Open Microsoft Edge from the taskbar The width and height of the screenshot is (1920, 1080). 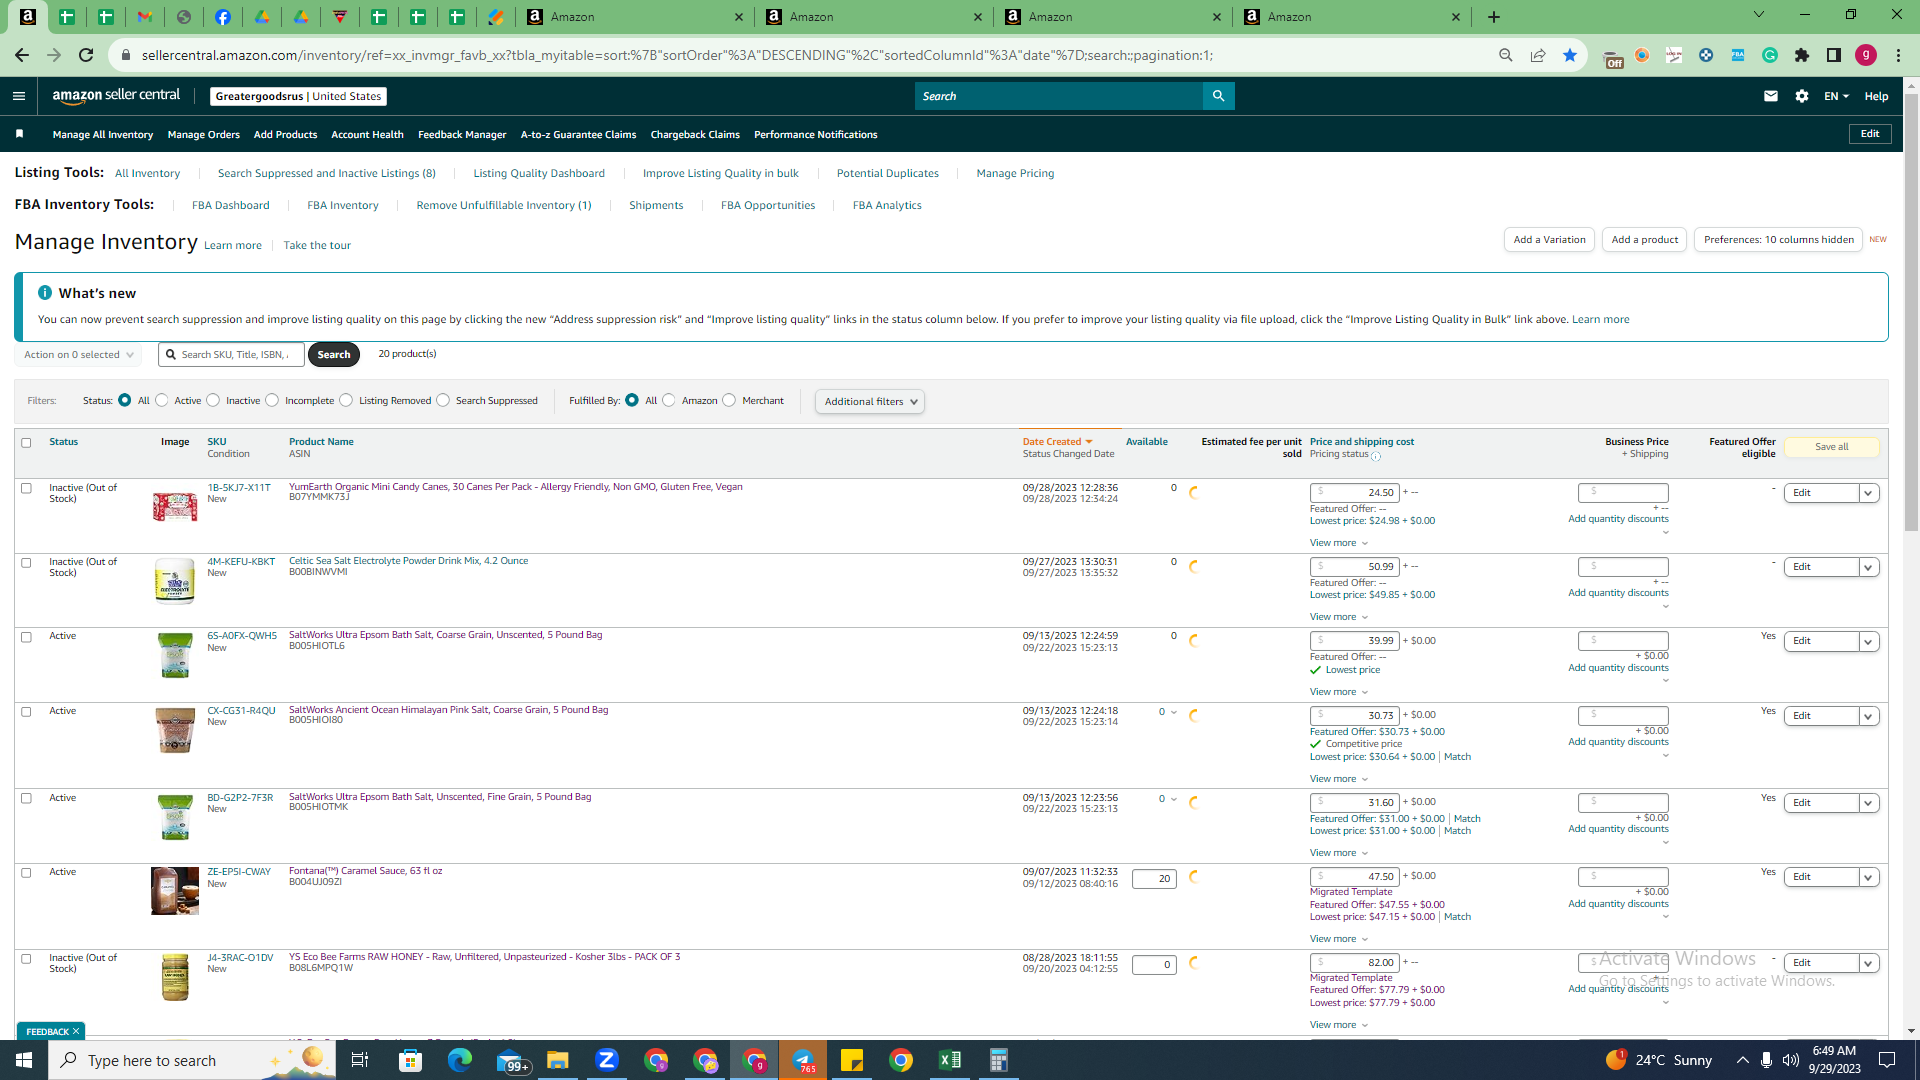click(460, 1060)
